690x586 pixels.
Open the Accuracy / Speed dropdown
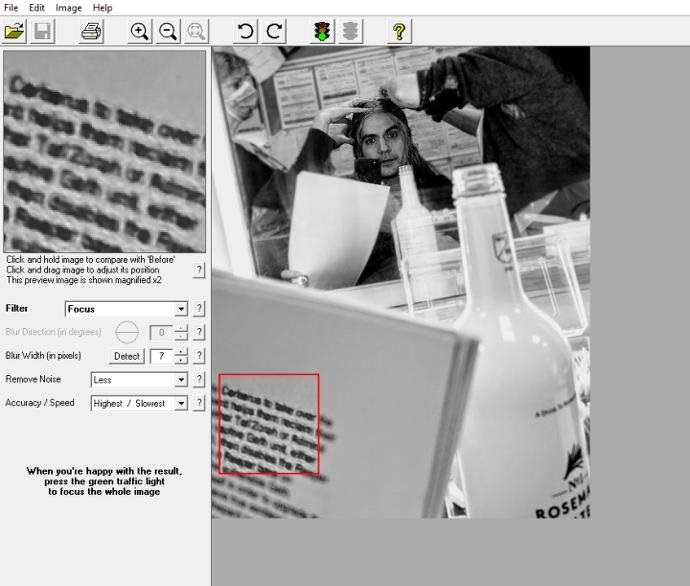pos(181,404)
